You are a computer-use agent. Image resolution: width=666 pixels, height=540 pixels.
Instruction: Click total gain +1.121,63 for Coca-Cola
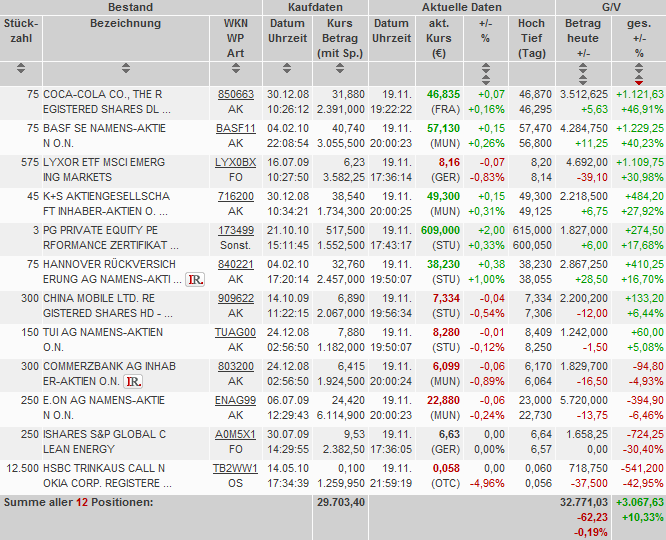point(640,94)
